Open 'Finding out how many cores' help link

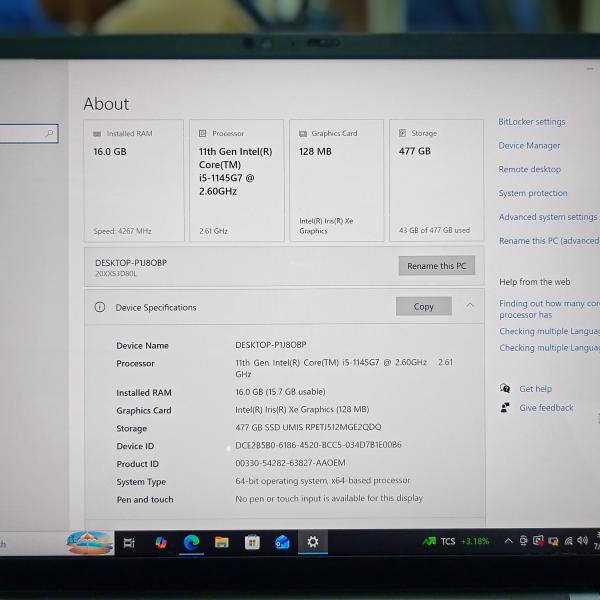tap(549, 309)
